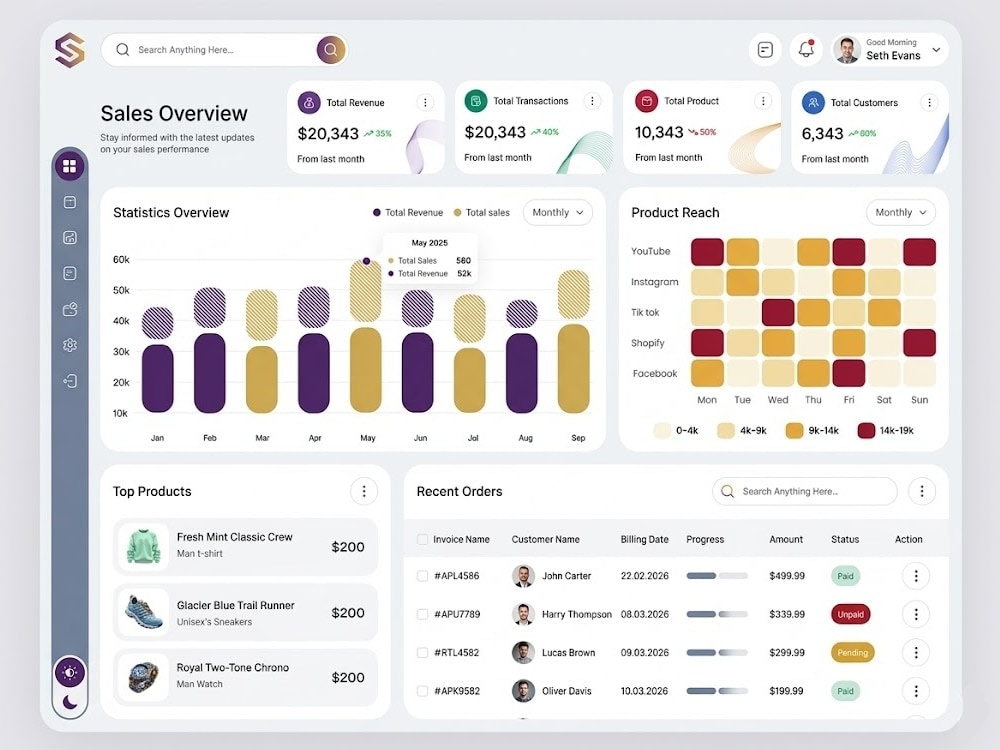Check the #RTL4582 order checkbox
This screenshot has height=750, width=1000.
[x=422, y=652]
